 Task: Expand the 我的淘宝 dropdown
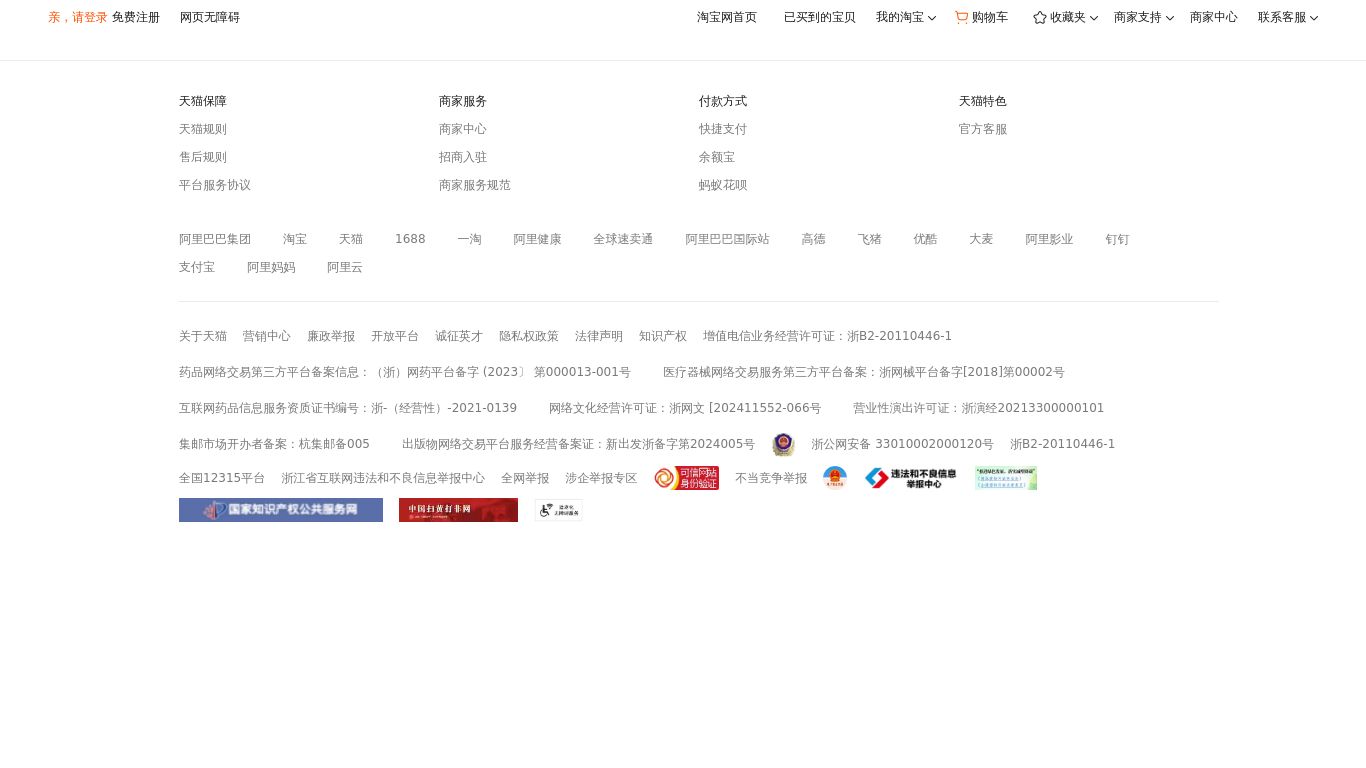(x=906, y=17)
